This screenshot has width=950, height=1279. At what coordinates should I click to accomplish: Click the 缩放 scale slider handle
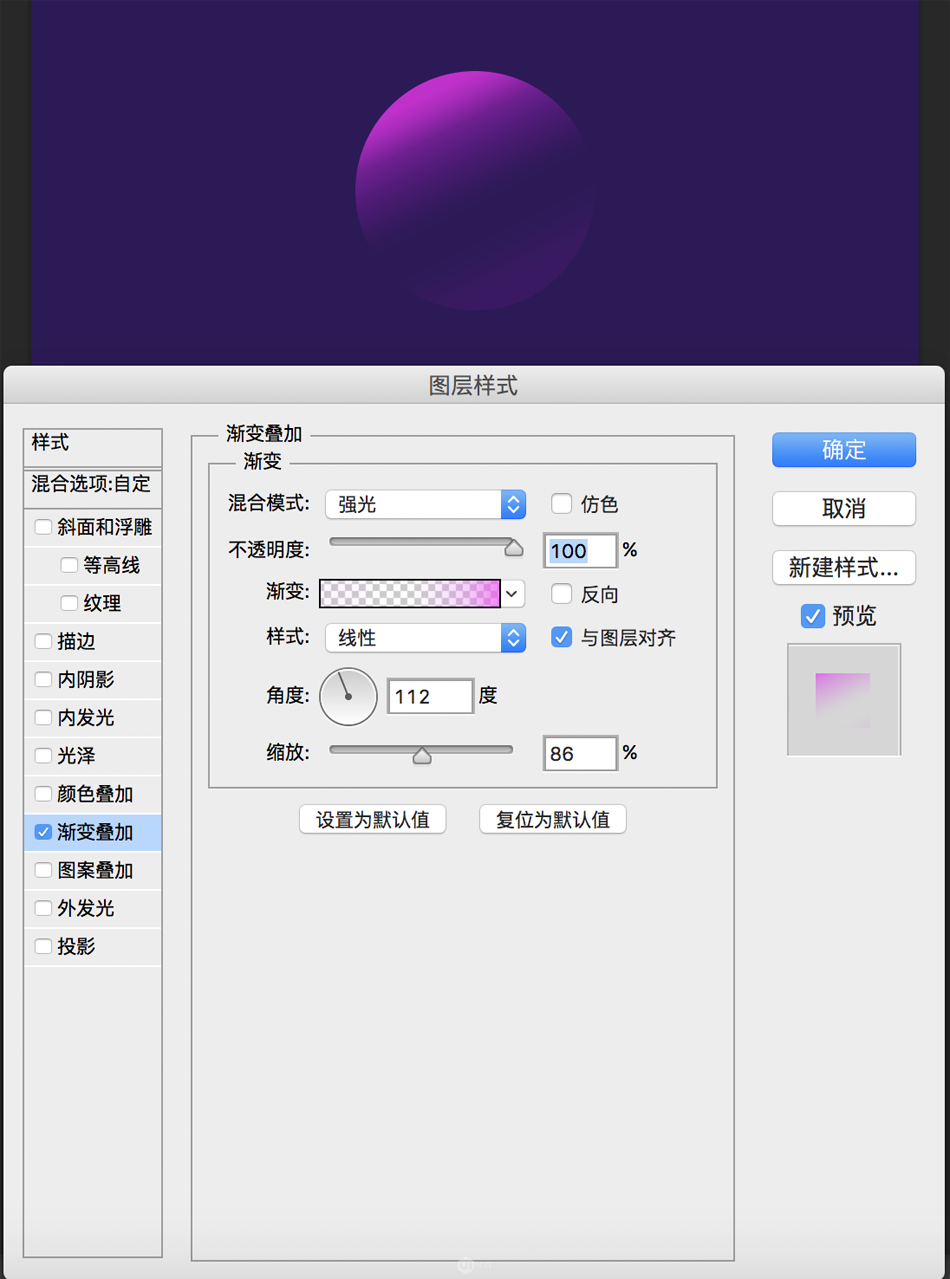coord(422,755)
